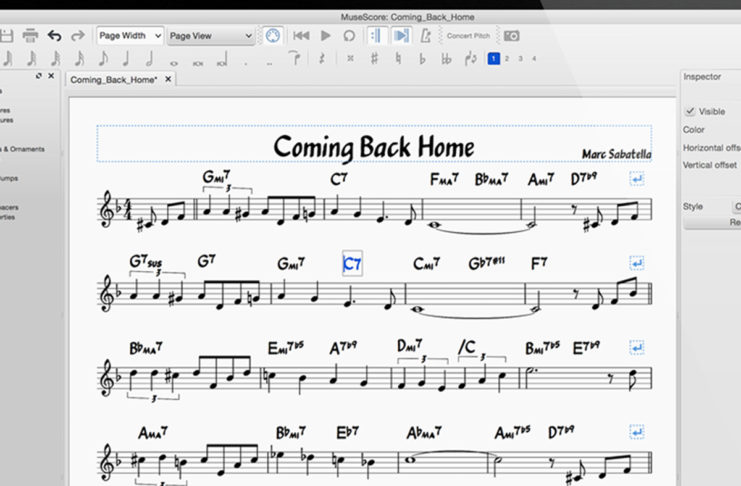Open the Page View mode dropdown
741x486 pixels.
[x=211, y=36]
